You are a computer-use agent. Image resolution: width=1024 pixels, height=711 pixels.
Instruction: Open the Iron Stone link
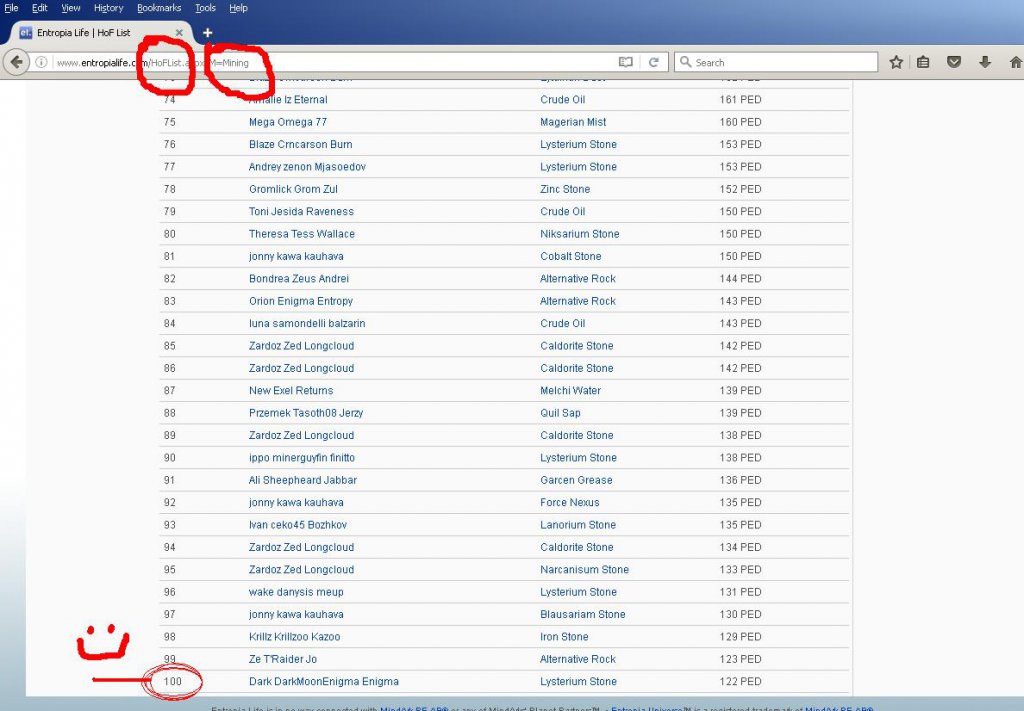click(x=564, y=637)
